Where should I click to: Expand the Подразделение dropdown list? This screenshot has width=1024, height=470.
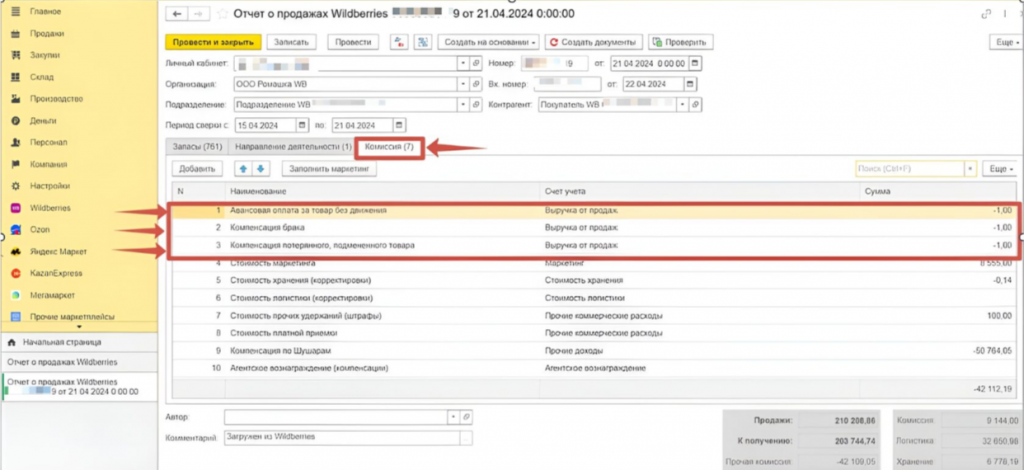(463, 104)
